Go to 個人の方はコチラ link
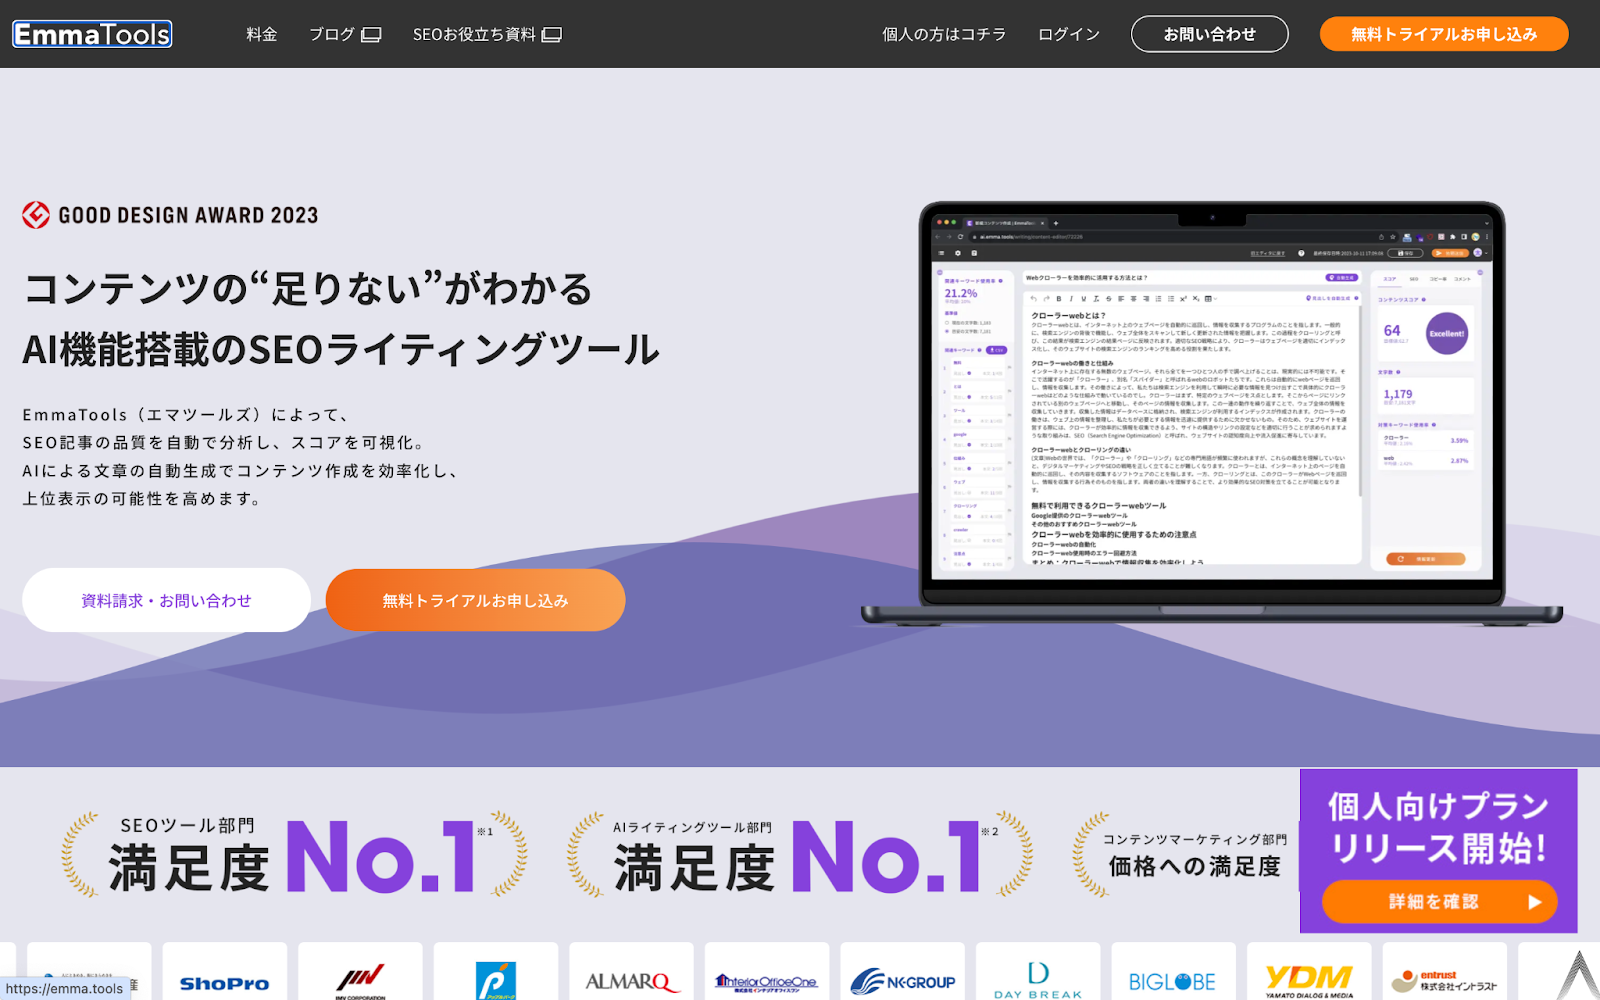 pyautogui.click(x=944, y=34)
